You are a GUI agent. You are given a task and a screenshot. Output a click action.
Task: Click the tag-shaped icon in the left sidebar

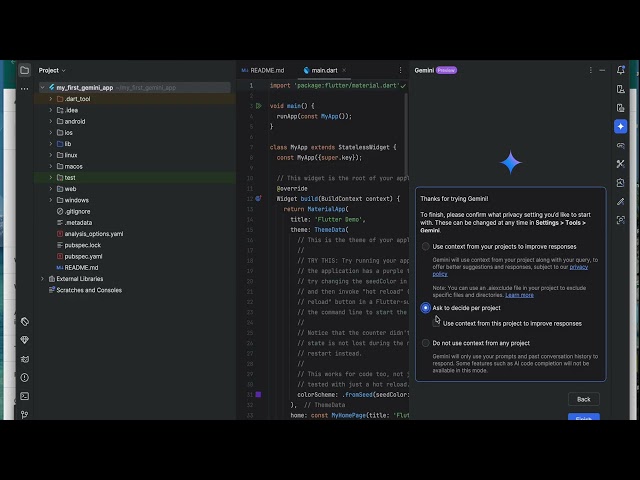point(24,322)
